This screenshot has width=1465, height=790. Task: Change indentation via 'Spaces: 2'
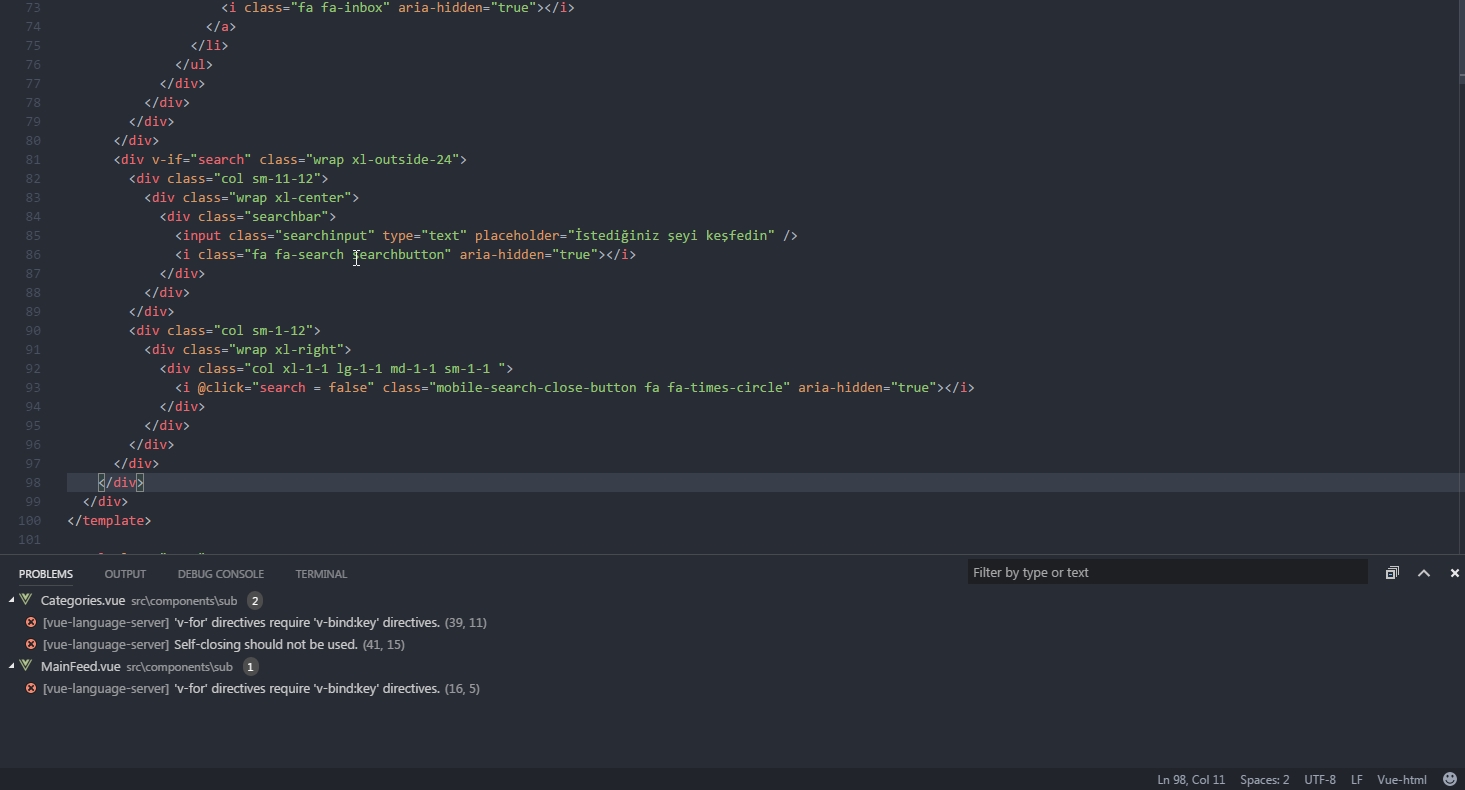1264,780
